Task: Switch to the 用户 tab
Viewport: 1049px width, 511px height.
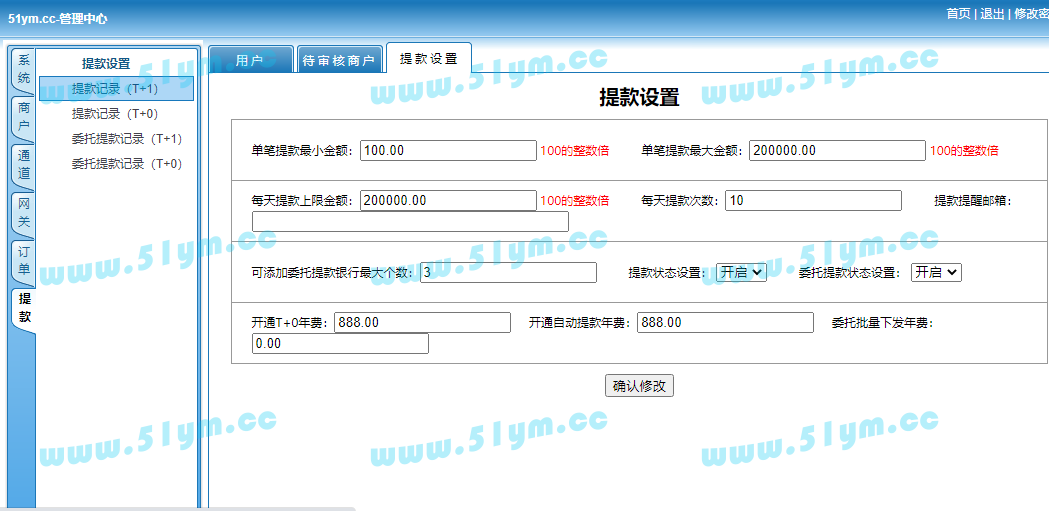Action: (250, 60)
